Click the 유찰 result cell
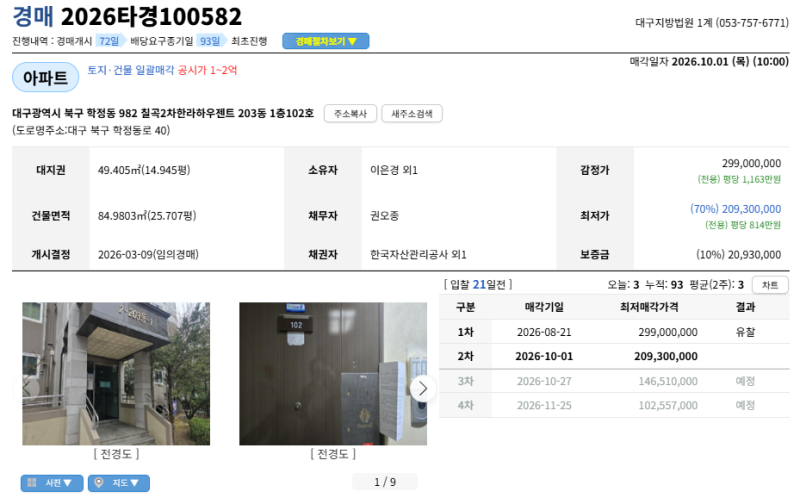The height and width of the screenshot is (504, 800). click(745, 332)
